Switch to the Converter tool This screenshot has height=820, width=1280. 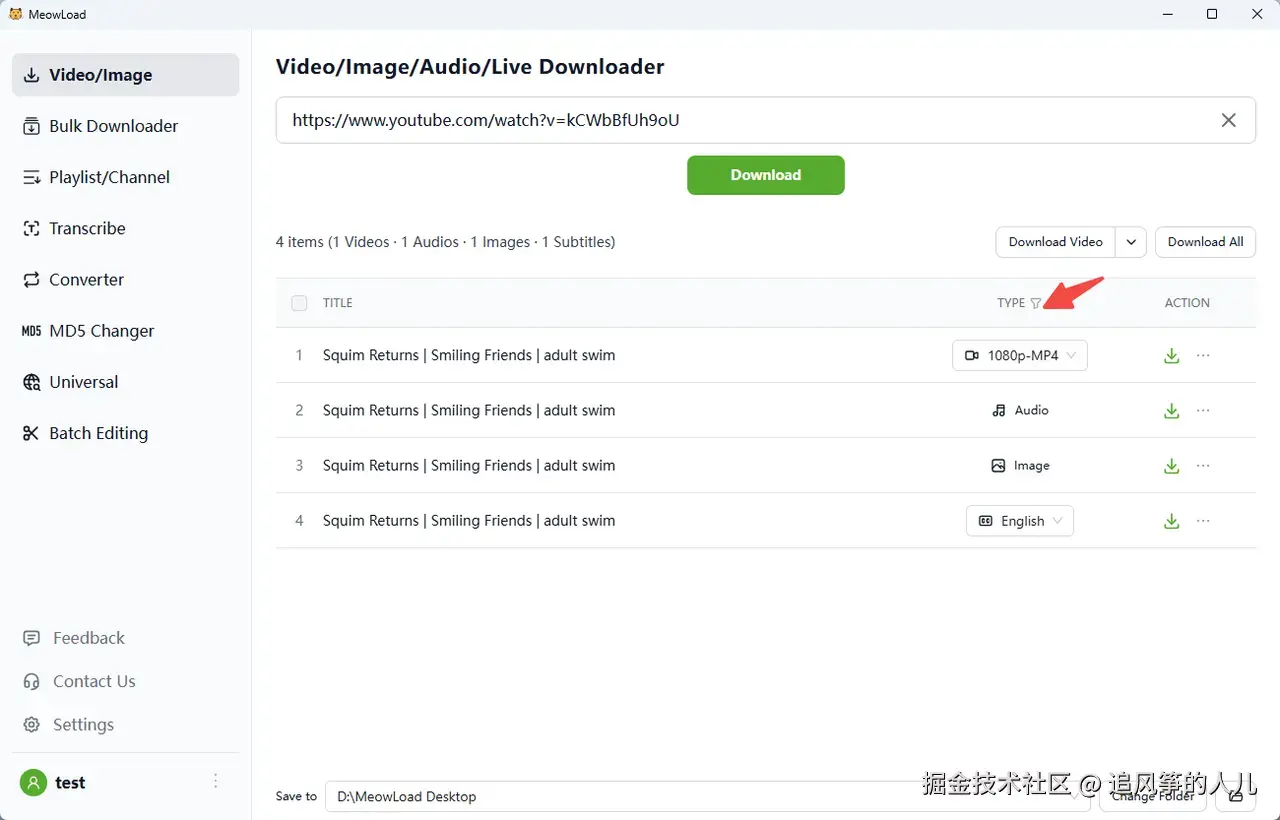125,280
